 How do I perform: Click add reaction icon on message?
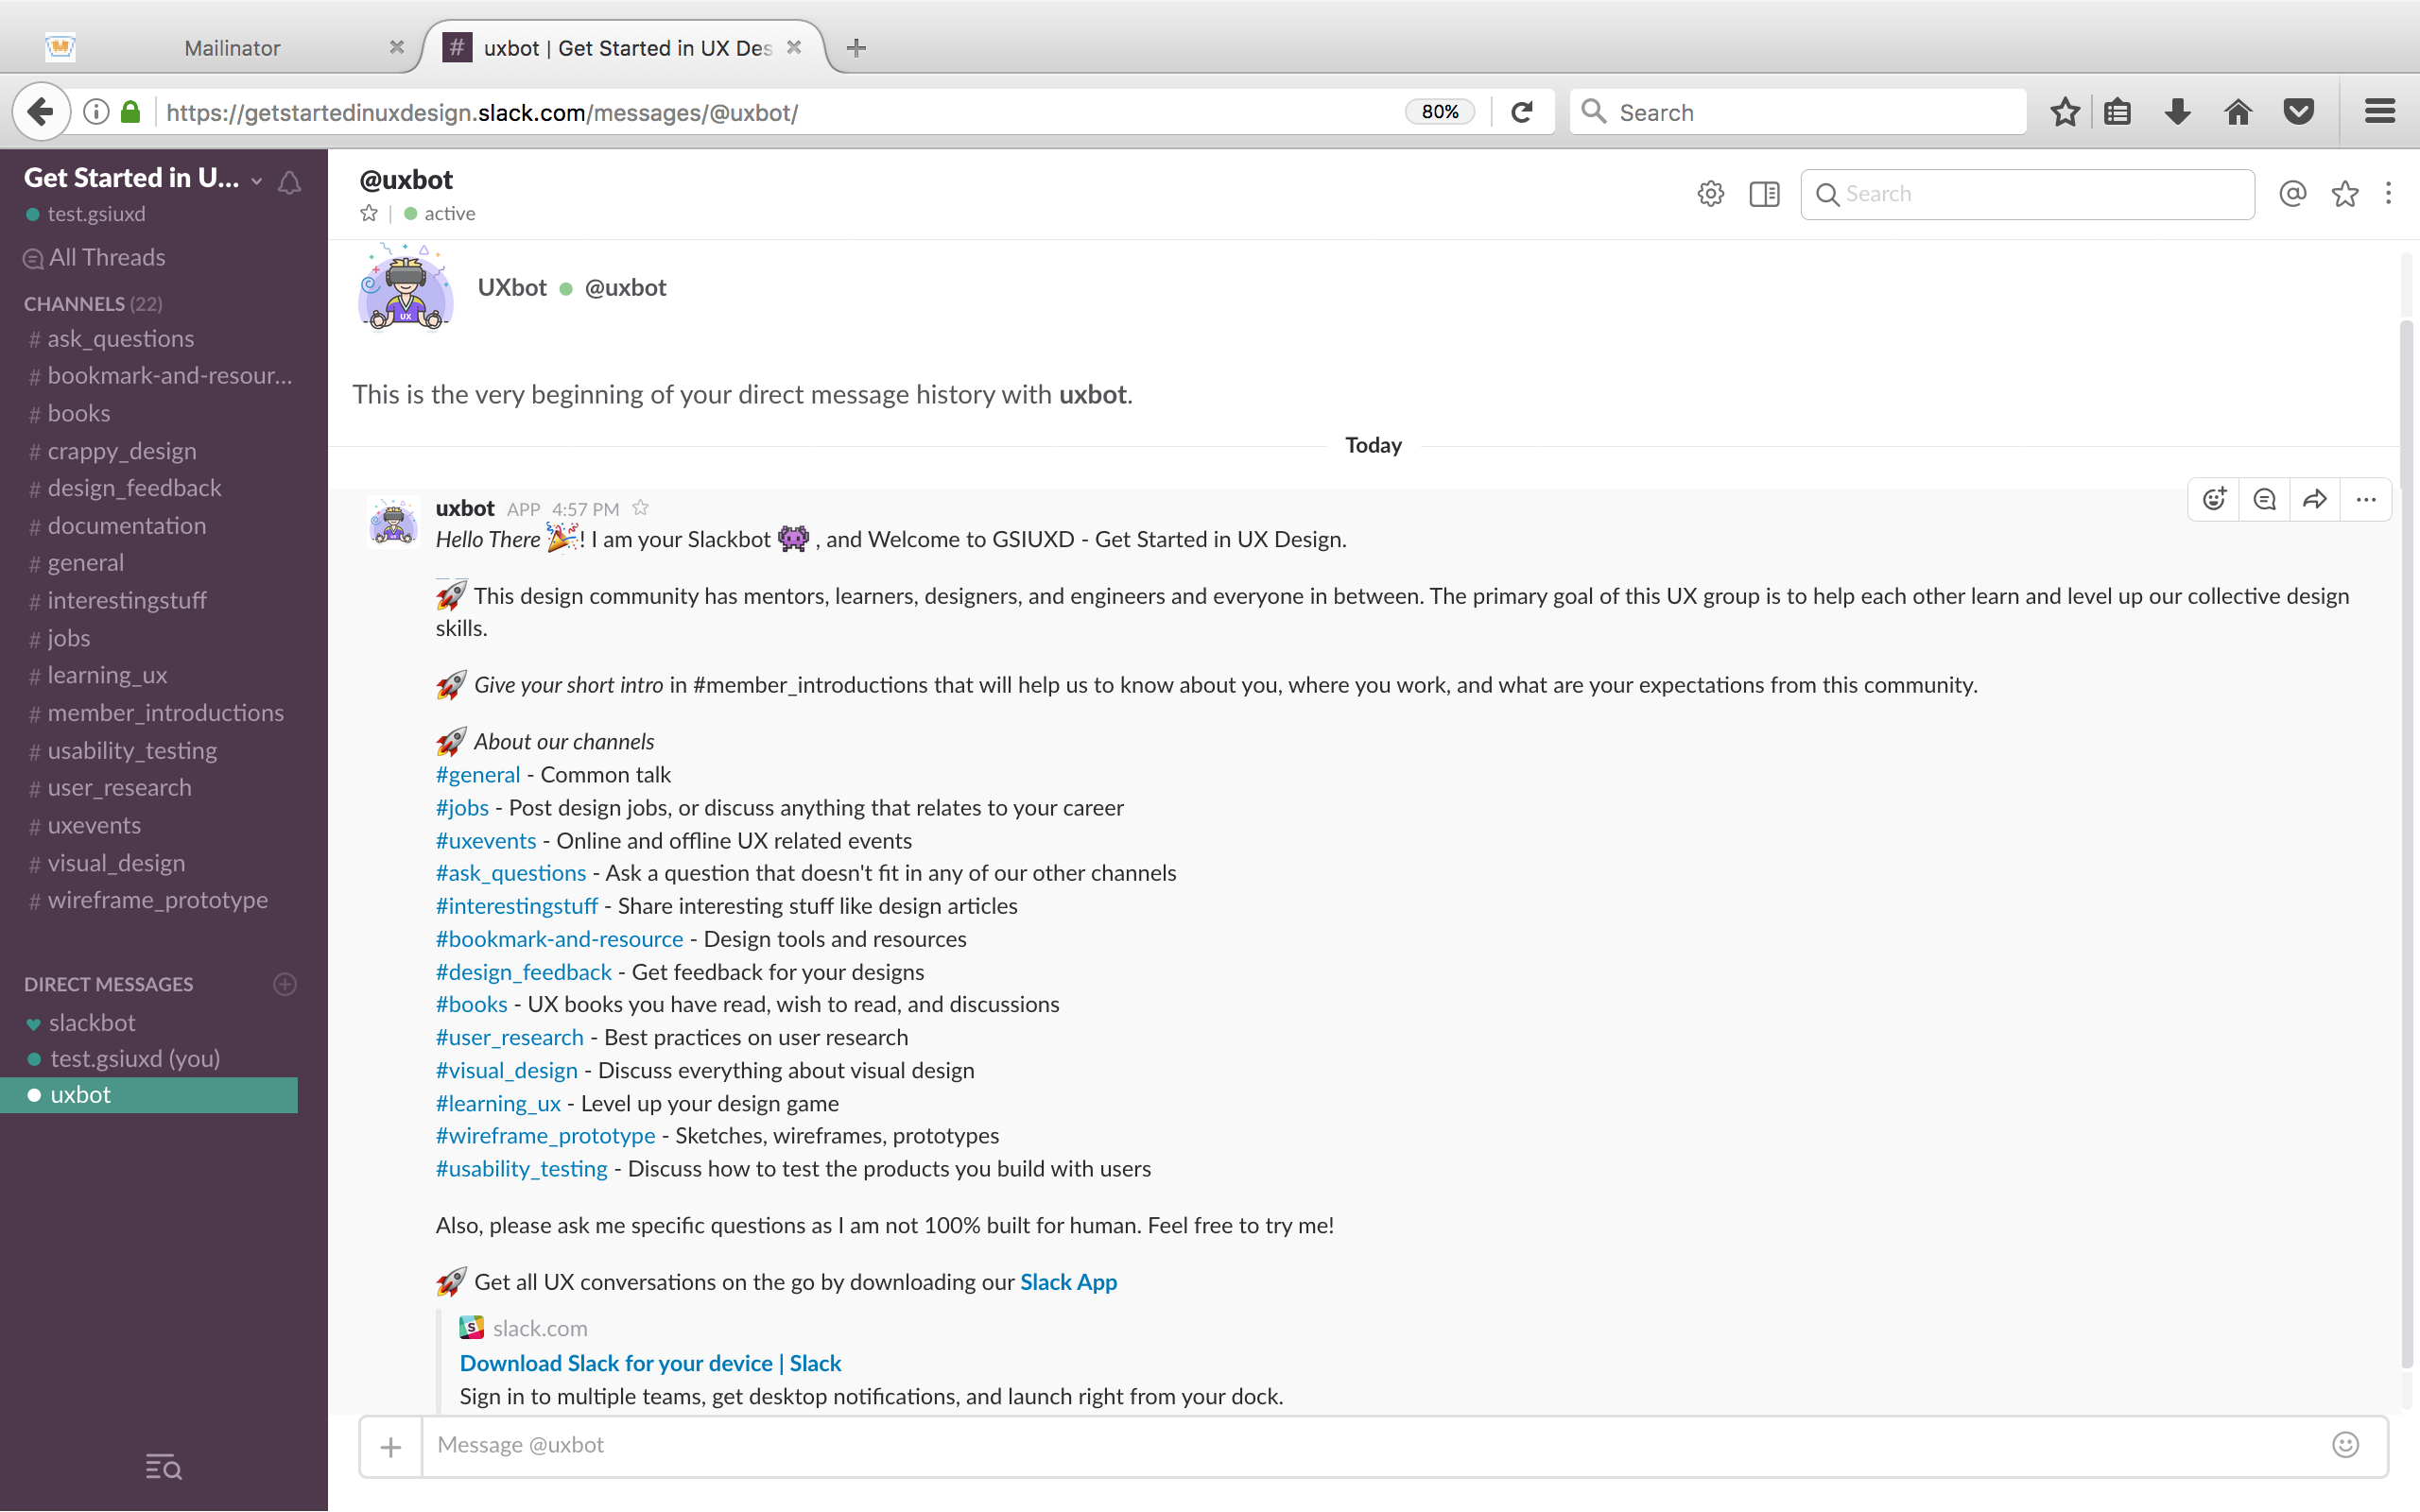click(2214, 499)
